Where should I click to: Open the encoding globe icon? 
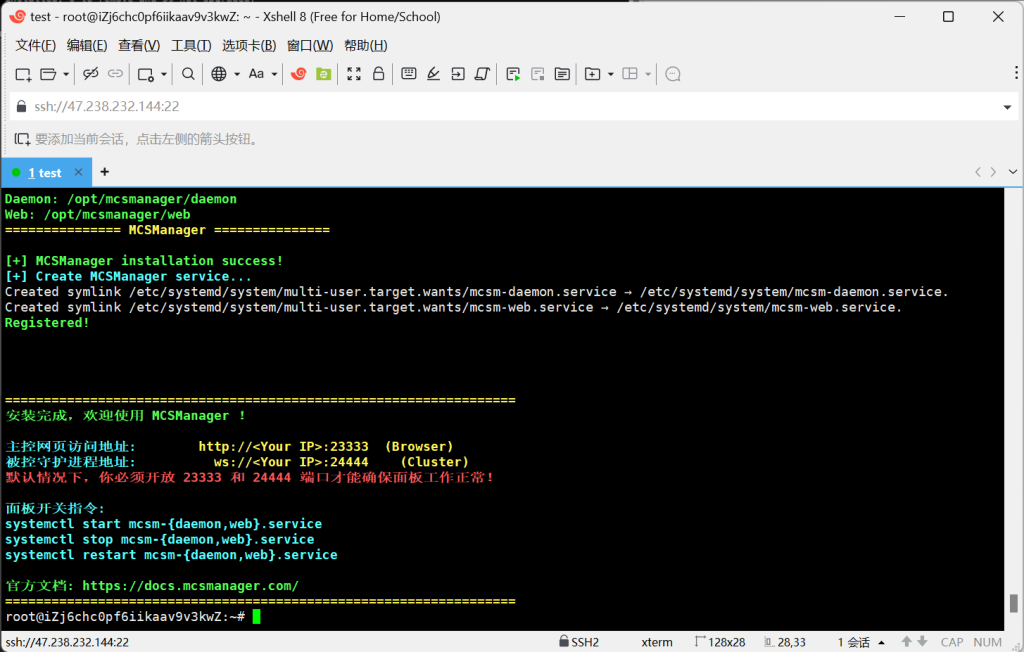(x=219, y=74)
